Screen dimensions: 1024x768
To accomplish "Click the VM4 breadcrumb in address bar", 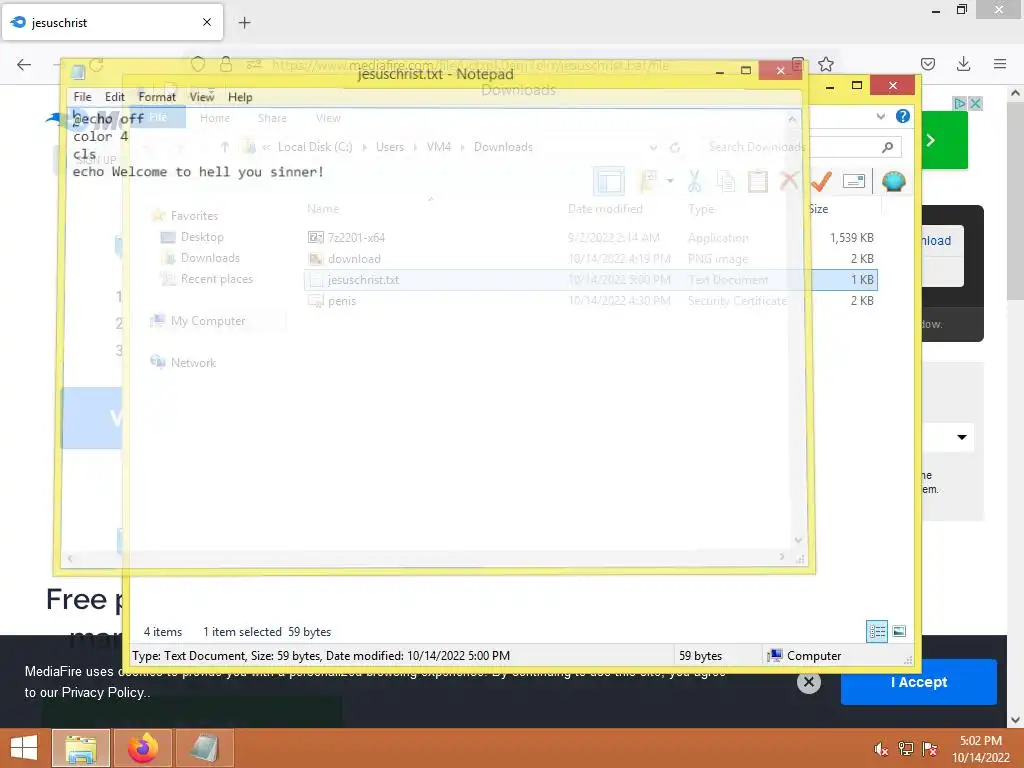I will point(439,147).
